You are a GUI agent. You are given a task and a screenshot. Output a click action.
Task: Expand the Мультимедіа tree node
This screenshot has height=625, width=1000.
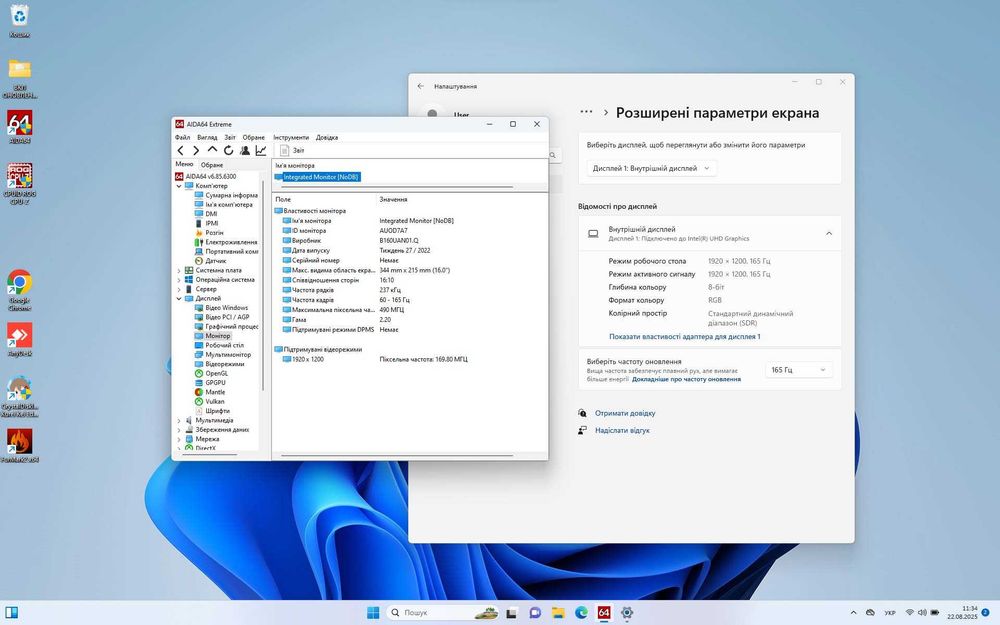click(179, 420)
